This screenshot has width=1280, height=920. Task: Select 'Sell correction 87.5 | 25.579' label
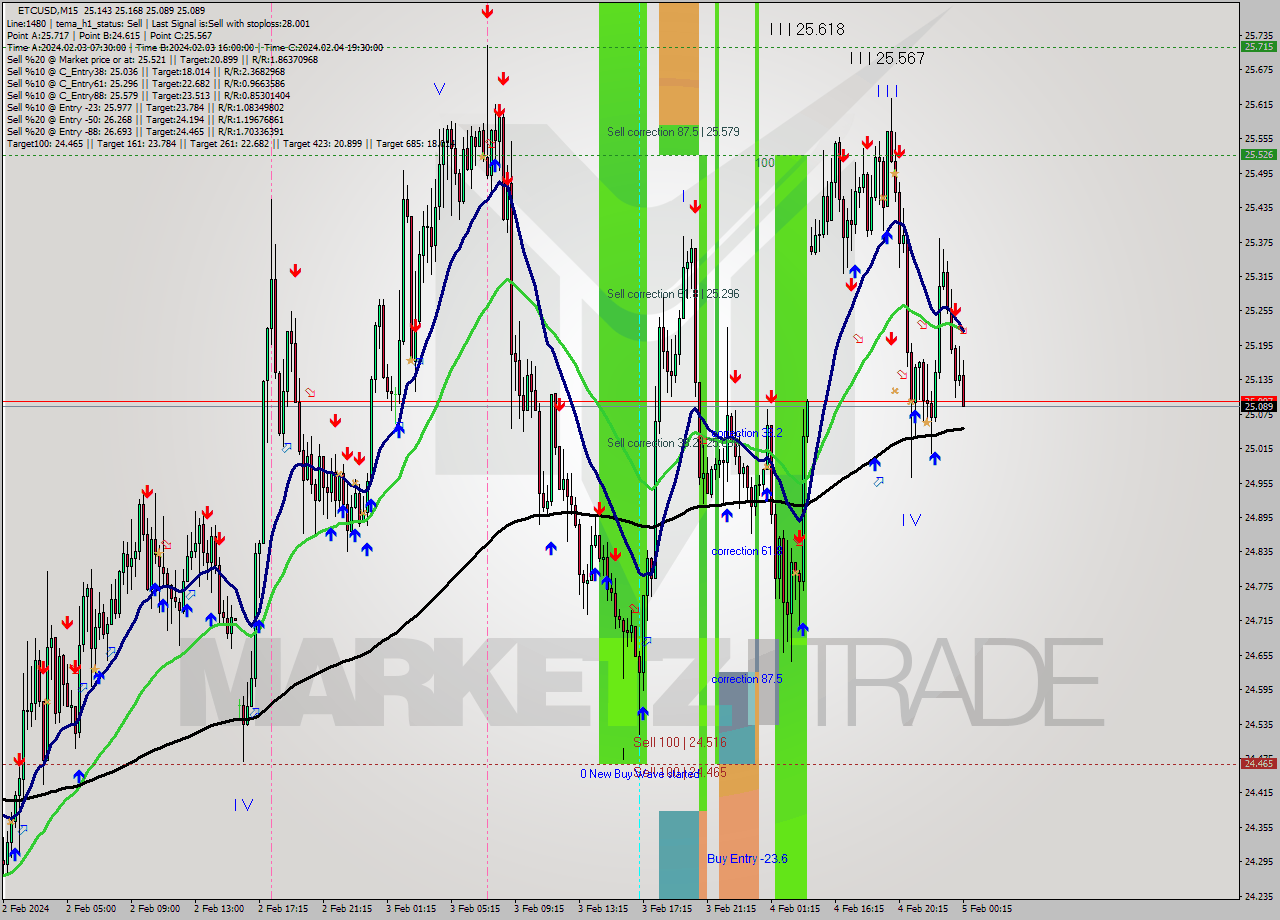[673, 132]
